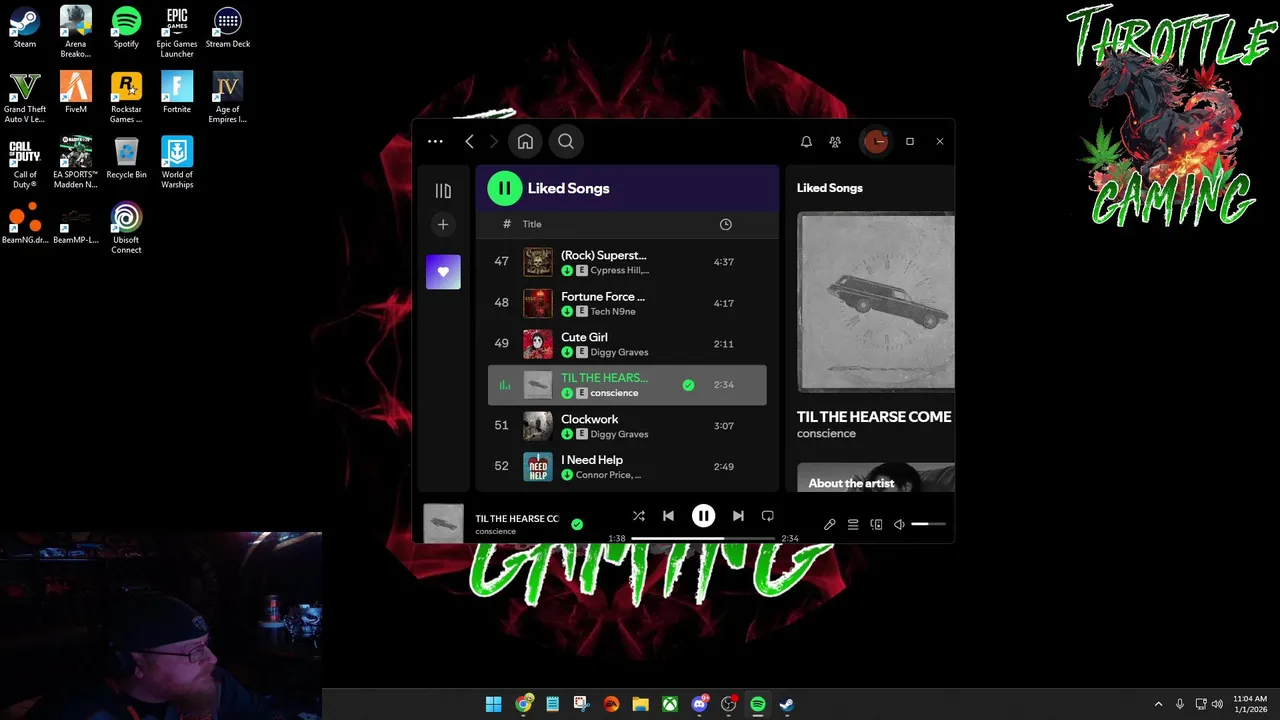Open Diggy Graves link under Cute Girl

[619, 352]
